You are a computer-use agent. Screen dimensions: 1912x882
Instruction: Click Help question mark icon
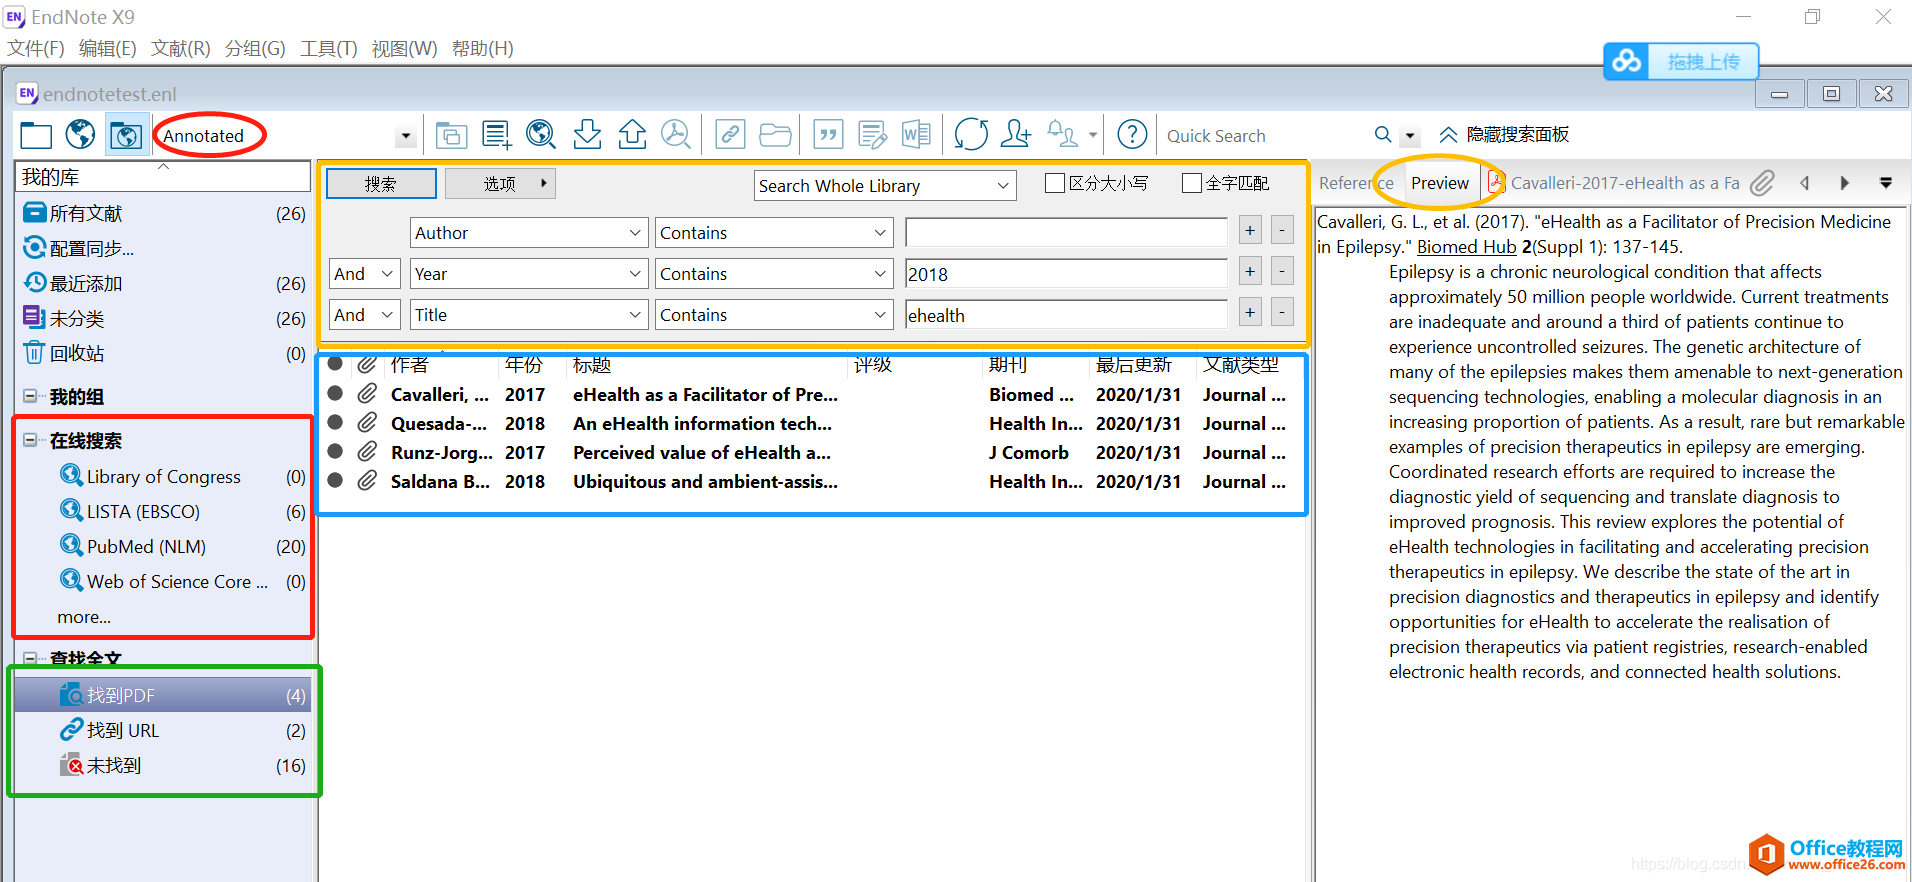click(1132, 134)
